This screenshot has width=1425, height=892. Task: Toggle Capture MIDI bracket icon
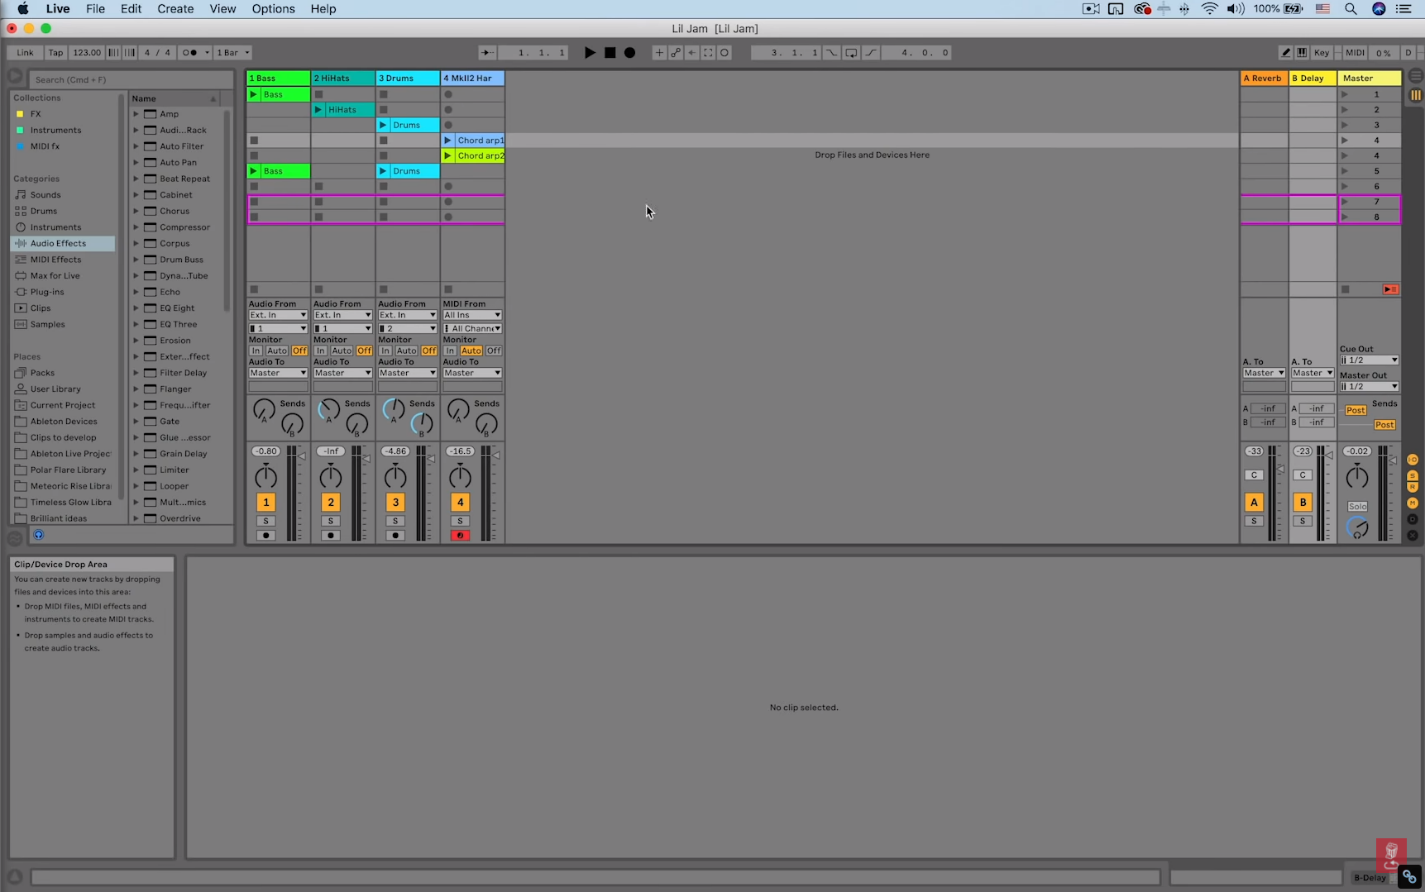[x=708, y=53]
